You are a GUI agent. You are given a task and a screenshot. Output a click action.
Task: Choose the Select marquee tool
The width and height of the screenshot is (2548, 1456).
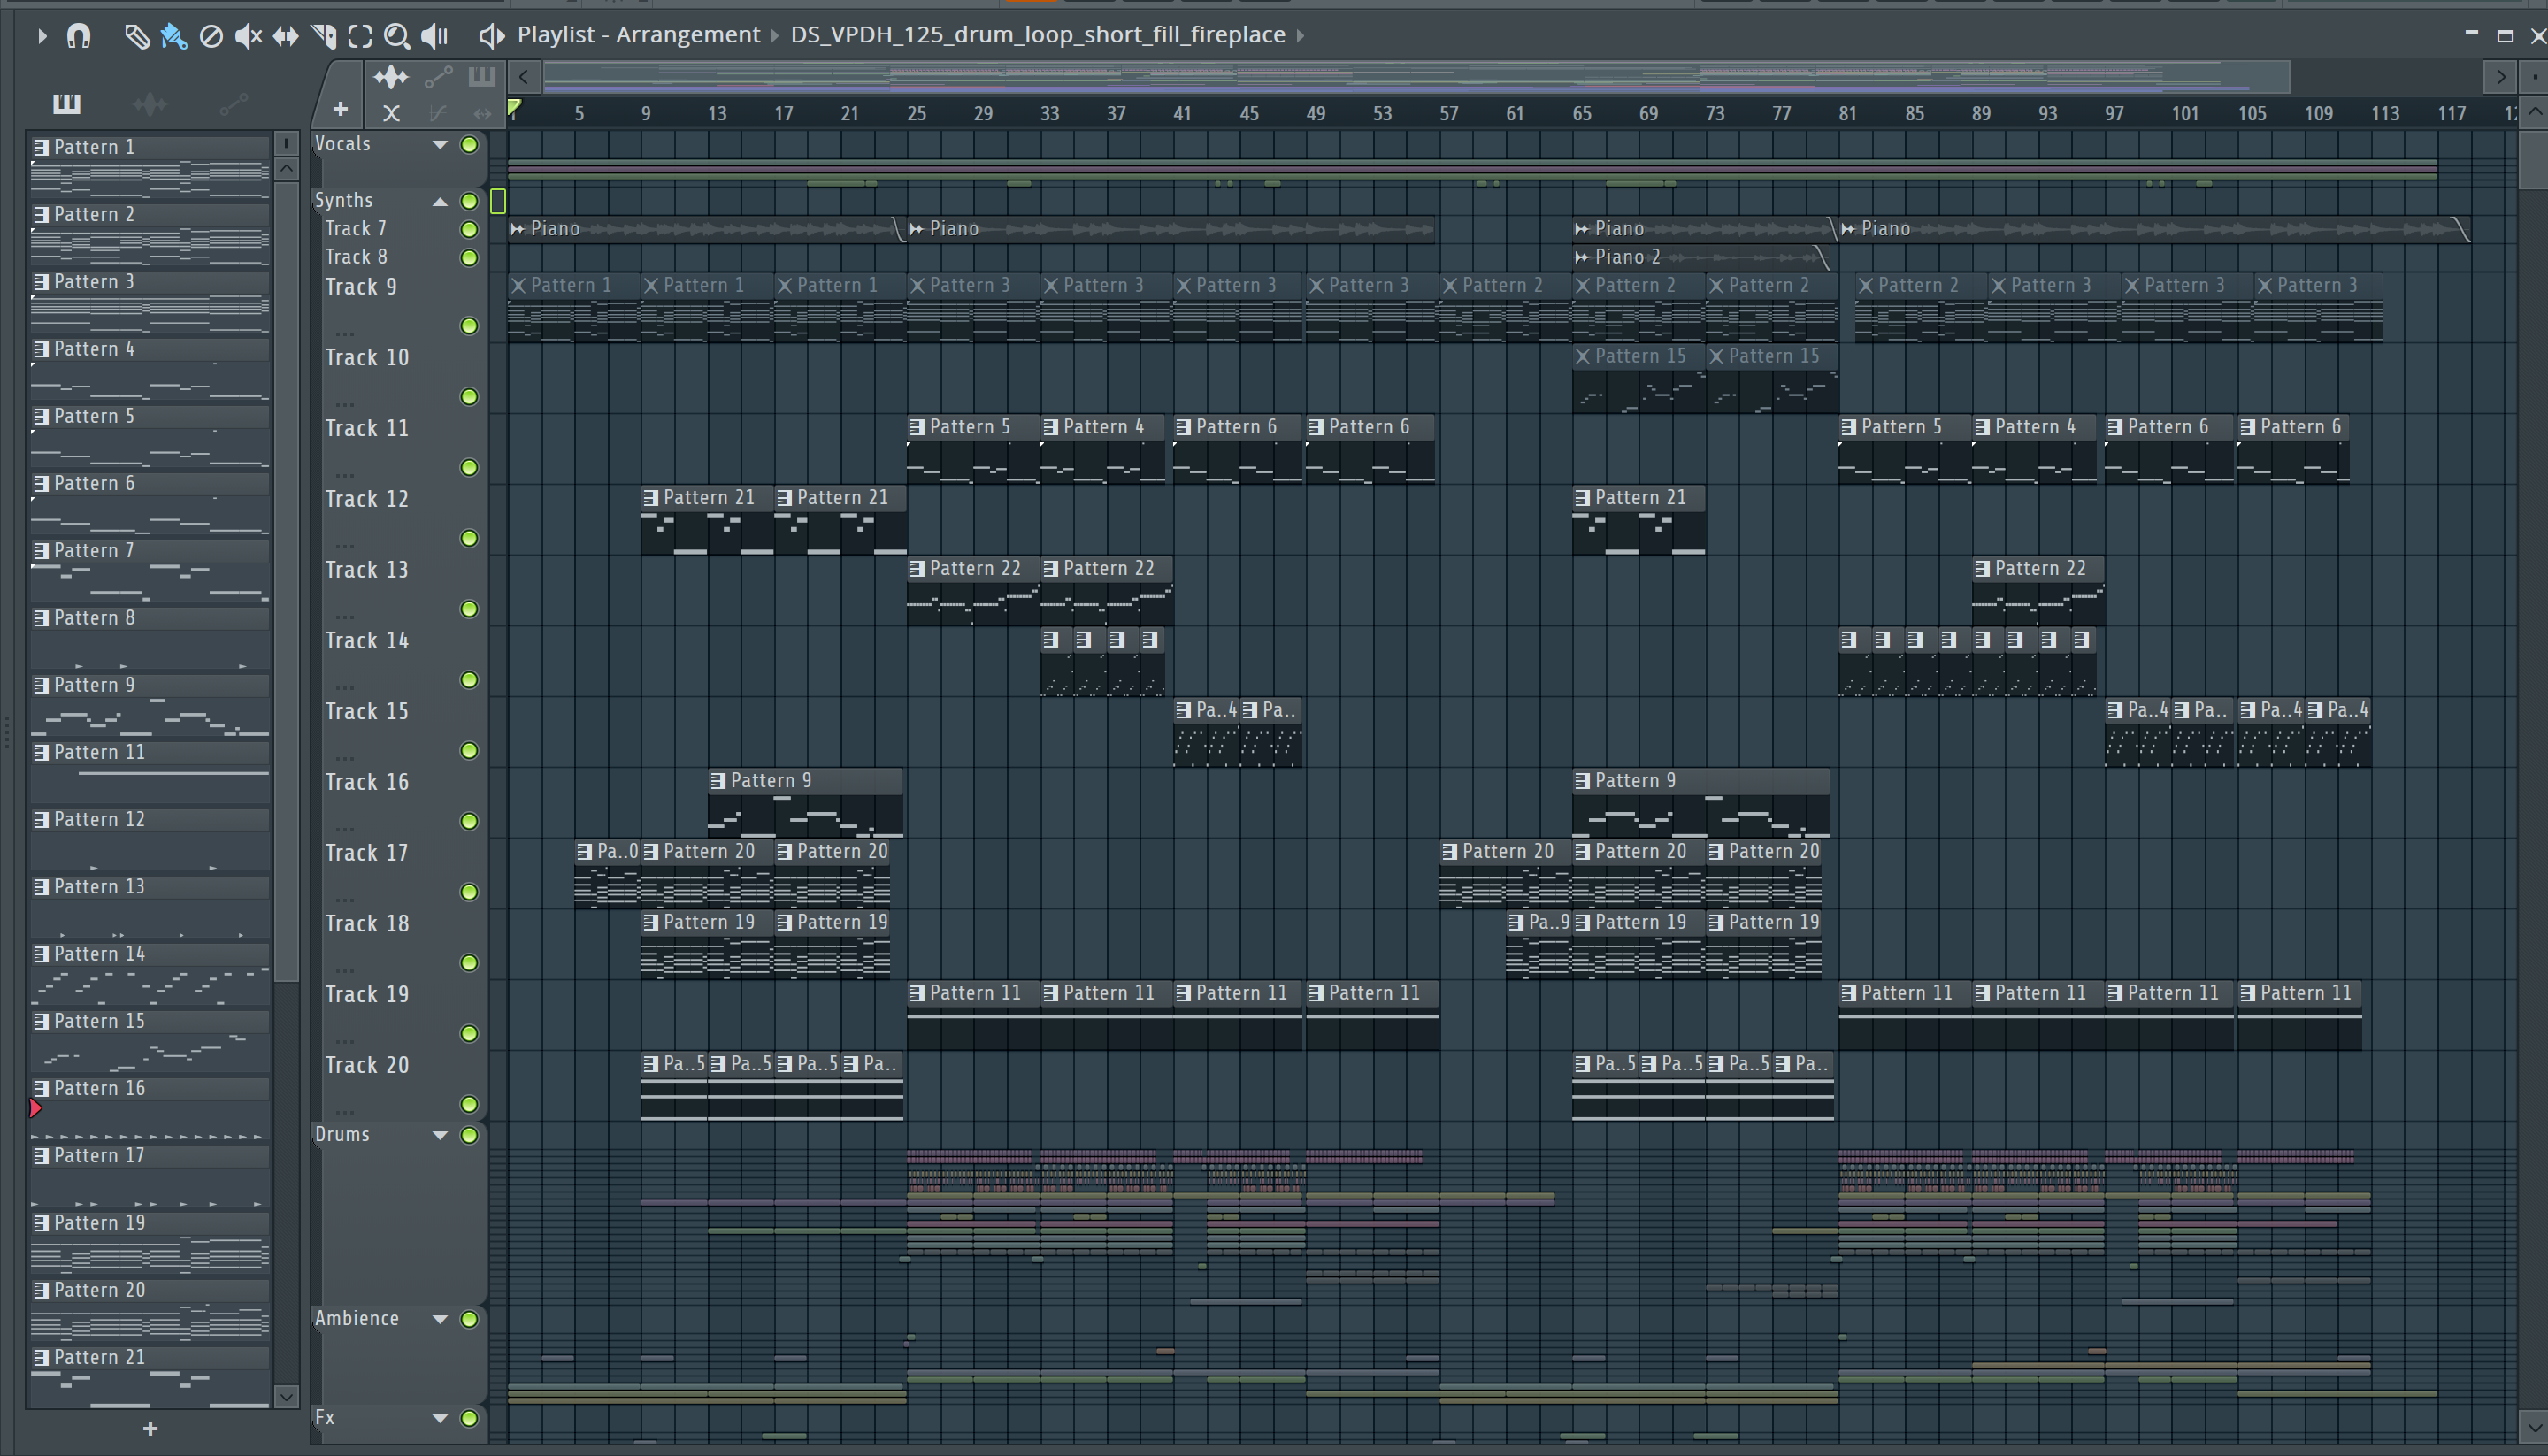pos(360,36)
